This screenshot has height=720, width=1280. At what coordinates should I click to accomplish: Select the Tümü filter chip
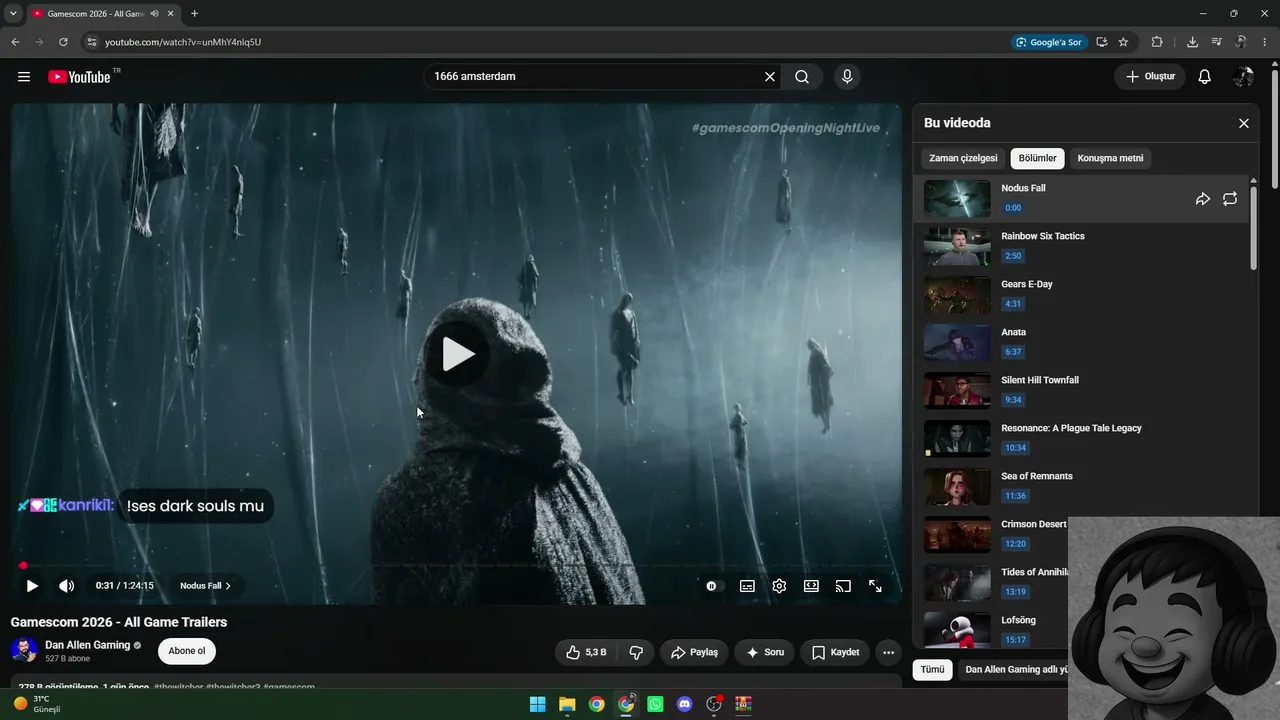point(932,670)
